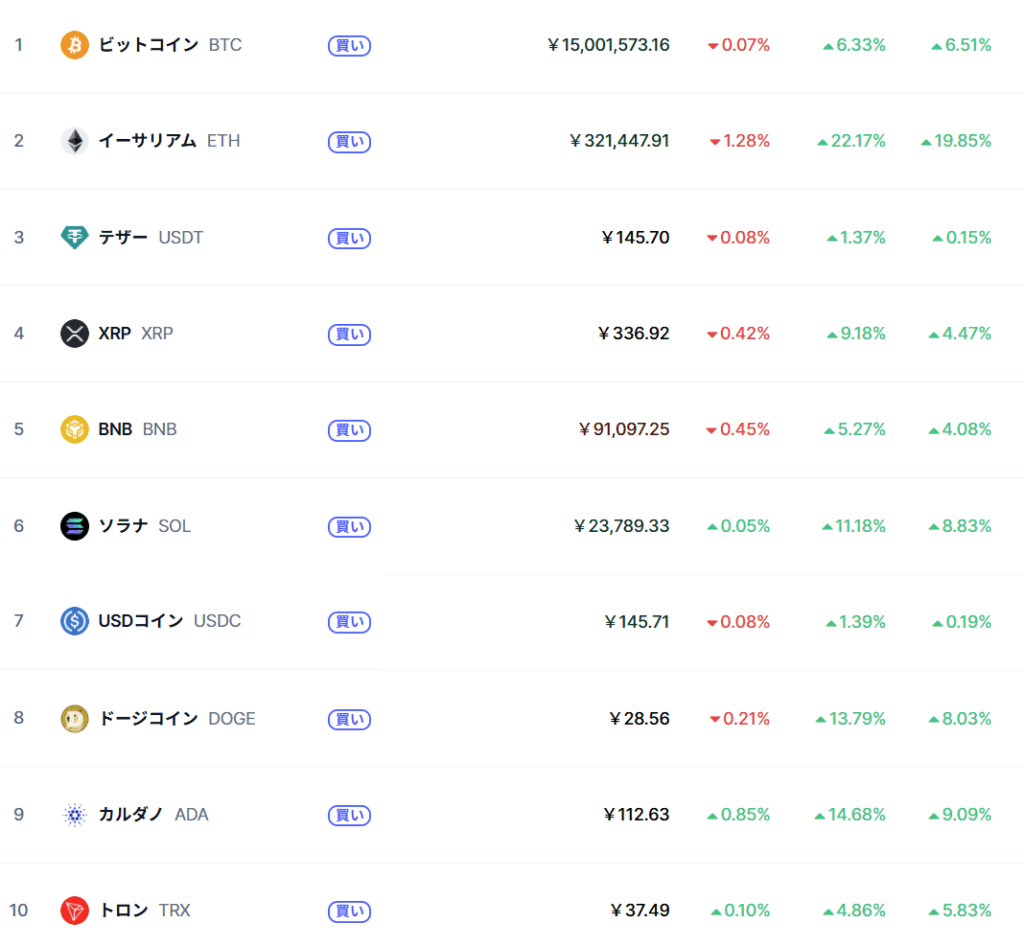Click the Tether USDT logo icon

(x=74, y=237)
